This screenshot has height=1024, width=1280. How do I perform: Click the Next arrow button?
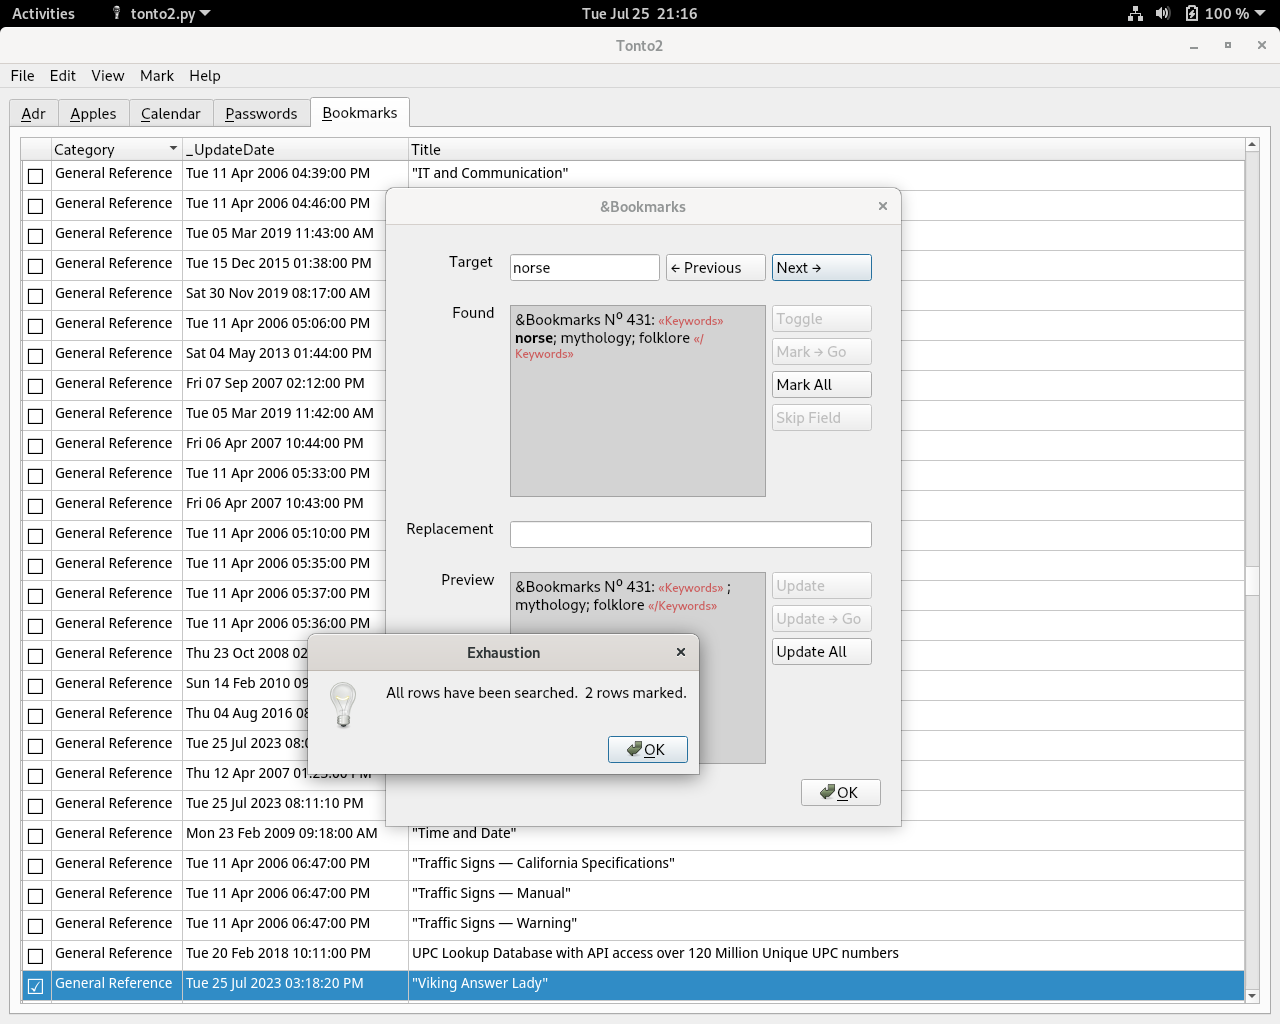[x=821, y=267]
